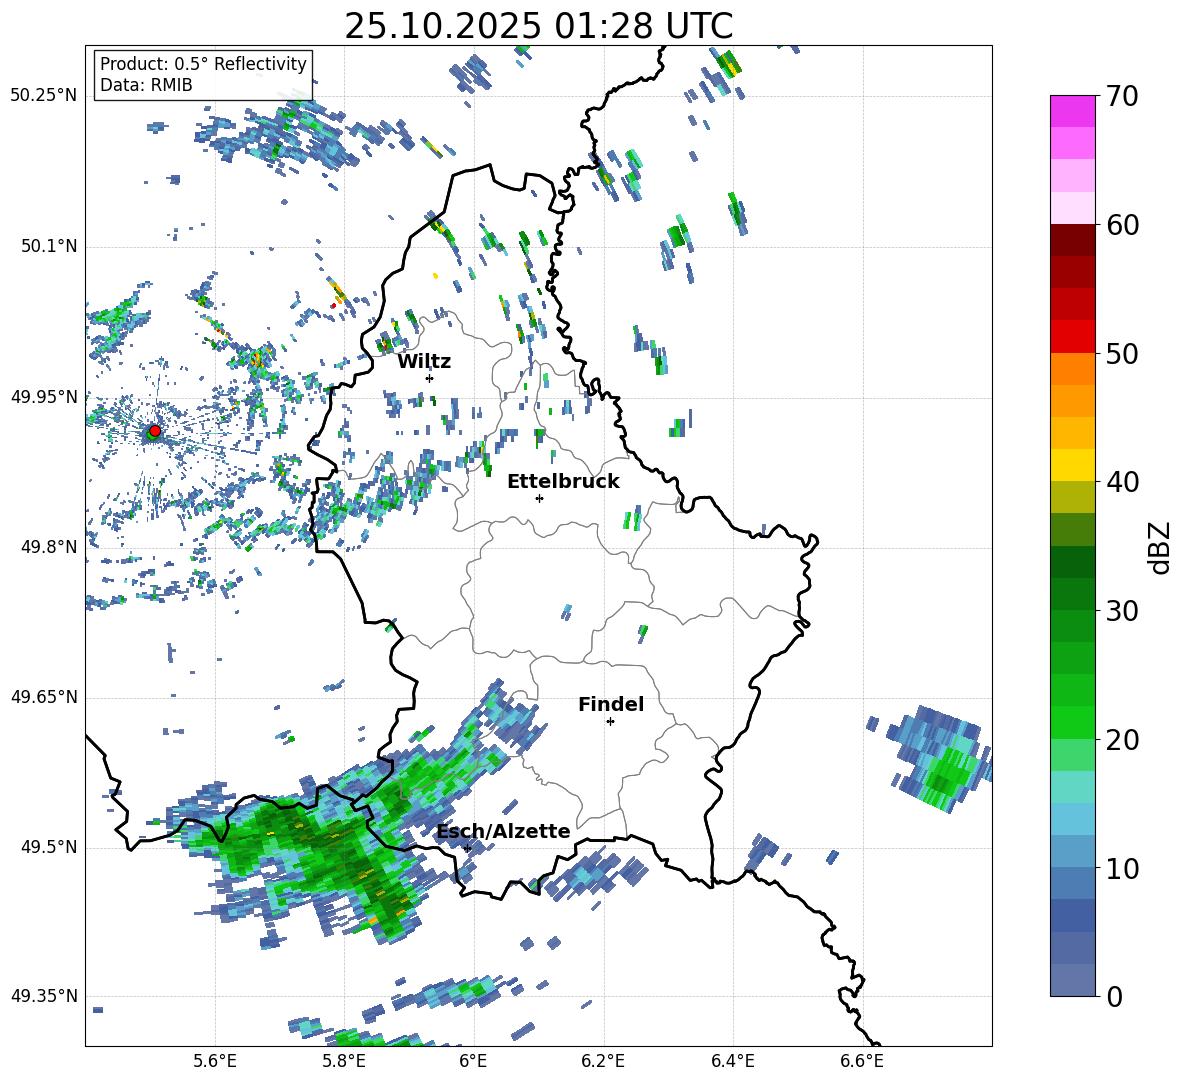Click the darkest green colorbar segment above 30

(x=1072, y=561)
